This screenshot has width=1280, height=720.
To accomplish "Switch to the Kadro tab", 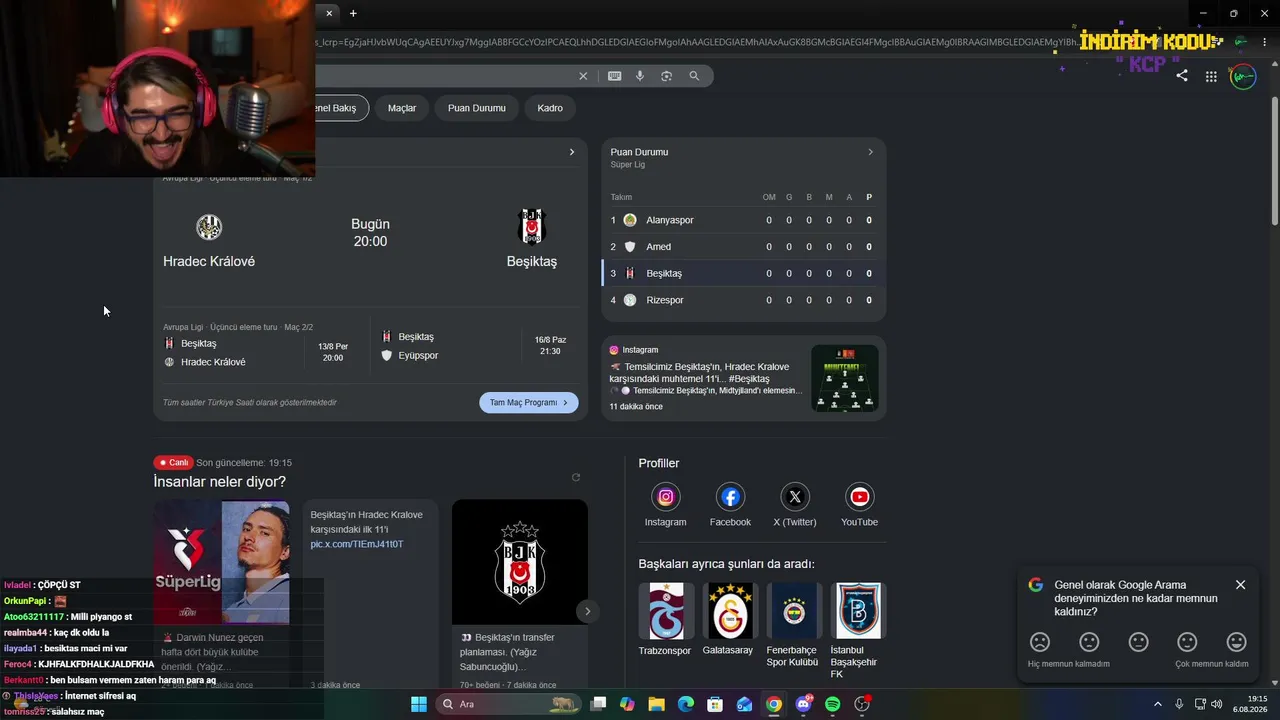I will coord(550,108).
